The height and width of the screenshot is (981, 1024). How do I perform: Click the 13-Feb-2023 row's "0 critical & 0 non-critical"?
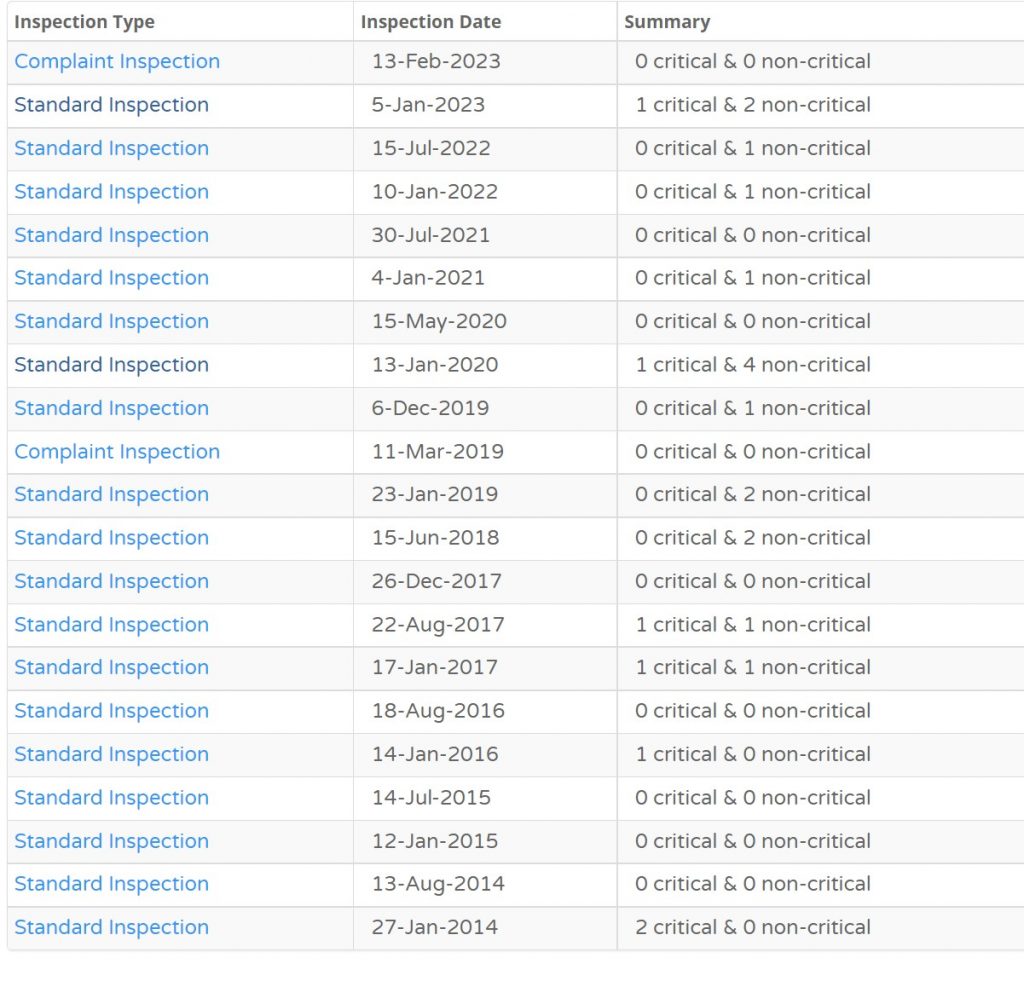point(753,61)
